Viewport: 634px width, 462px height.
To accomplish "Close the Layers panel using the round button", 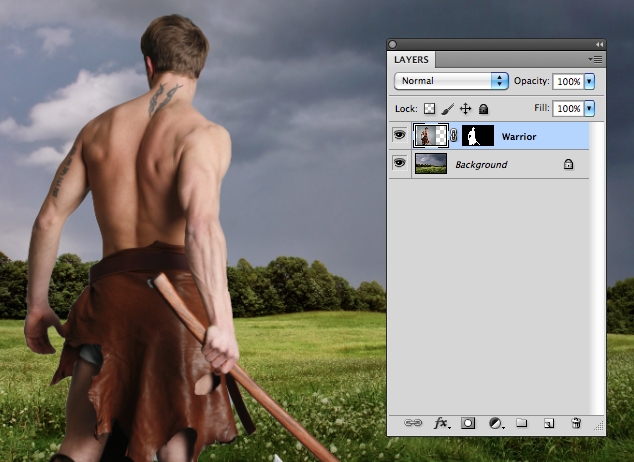I will [x=392, y=44].
